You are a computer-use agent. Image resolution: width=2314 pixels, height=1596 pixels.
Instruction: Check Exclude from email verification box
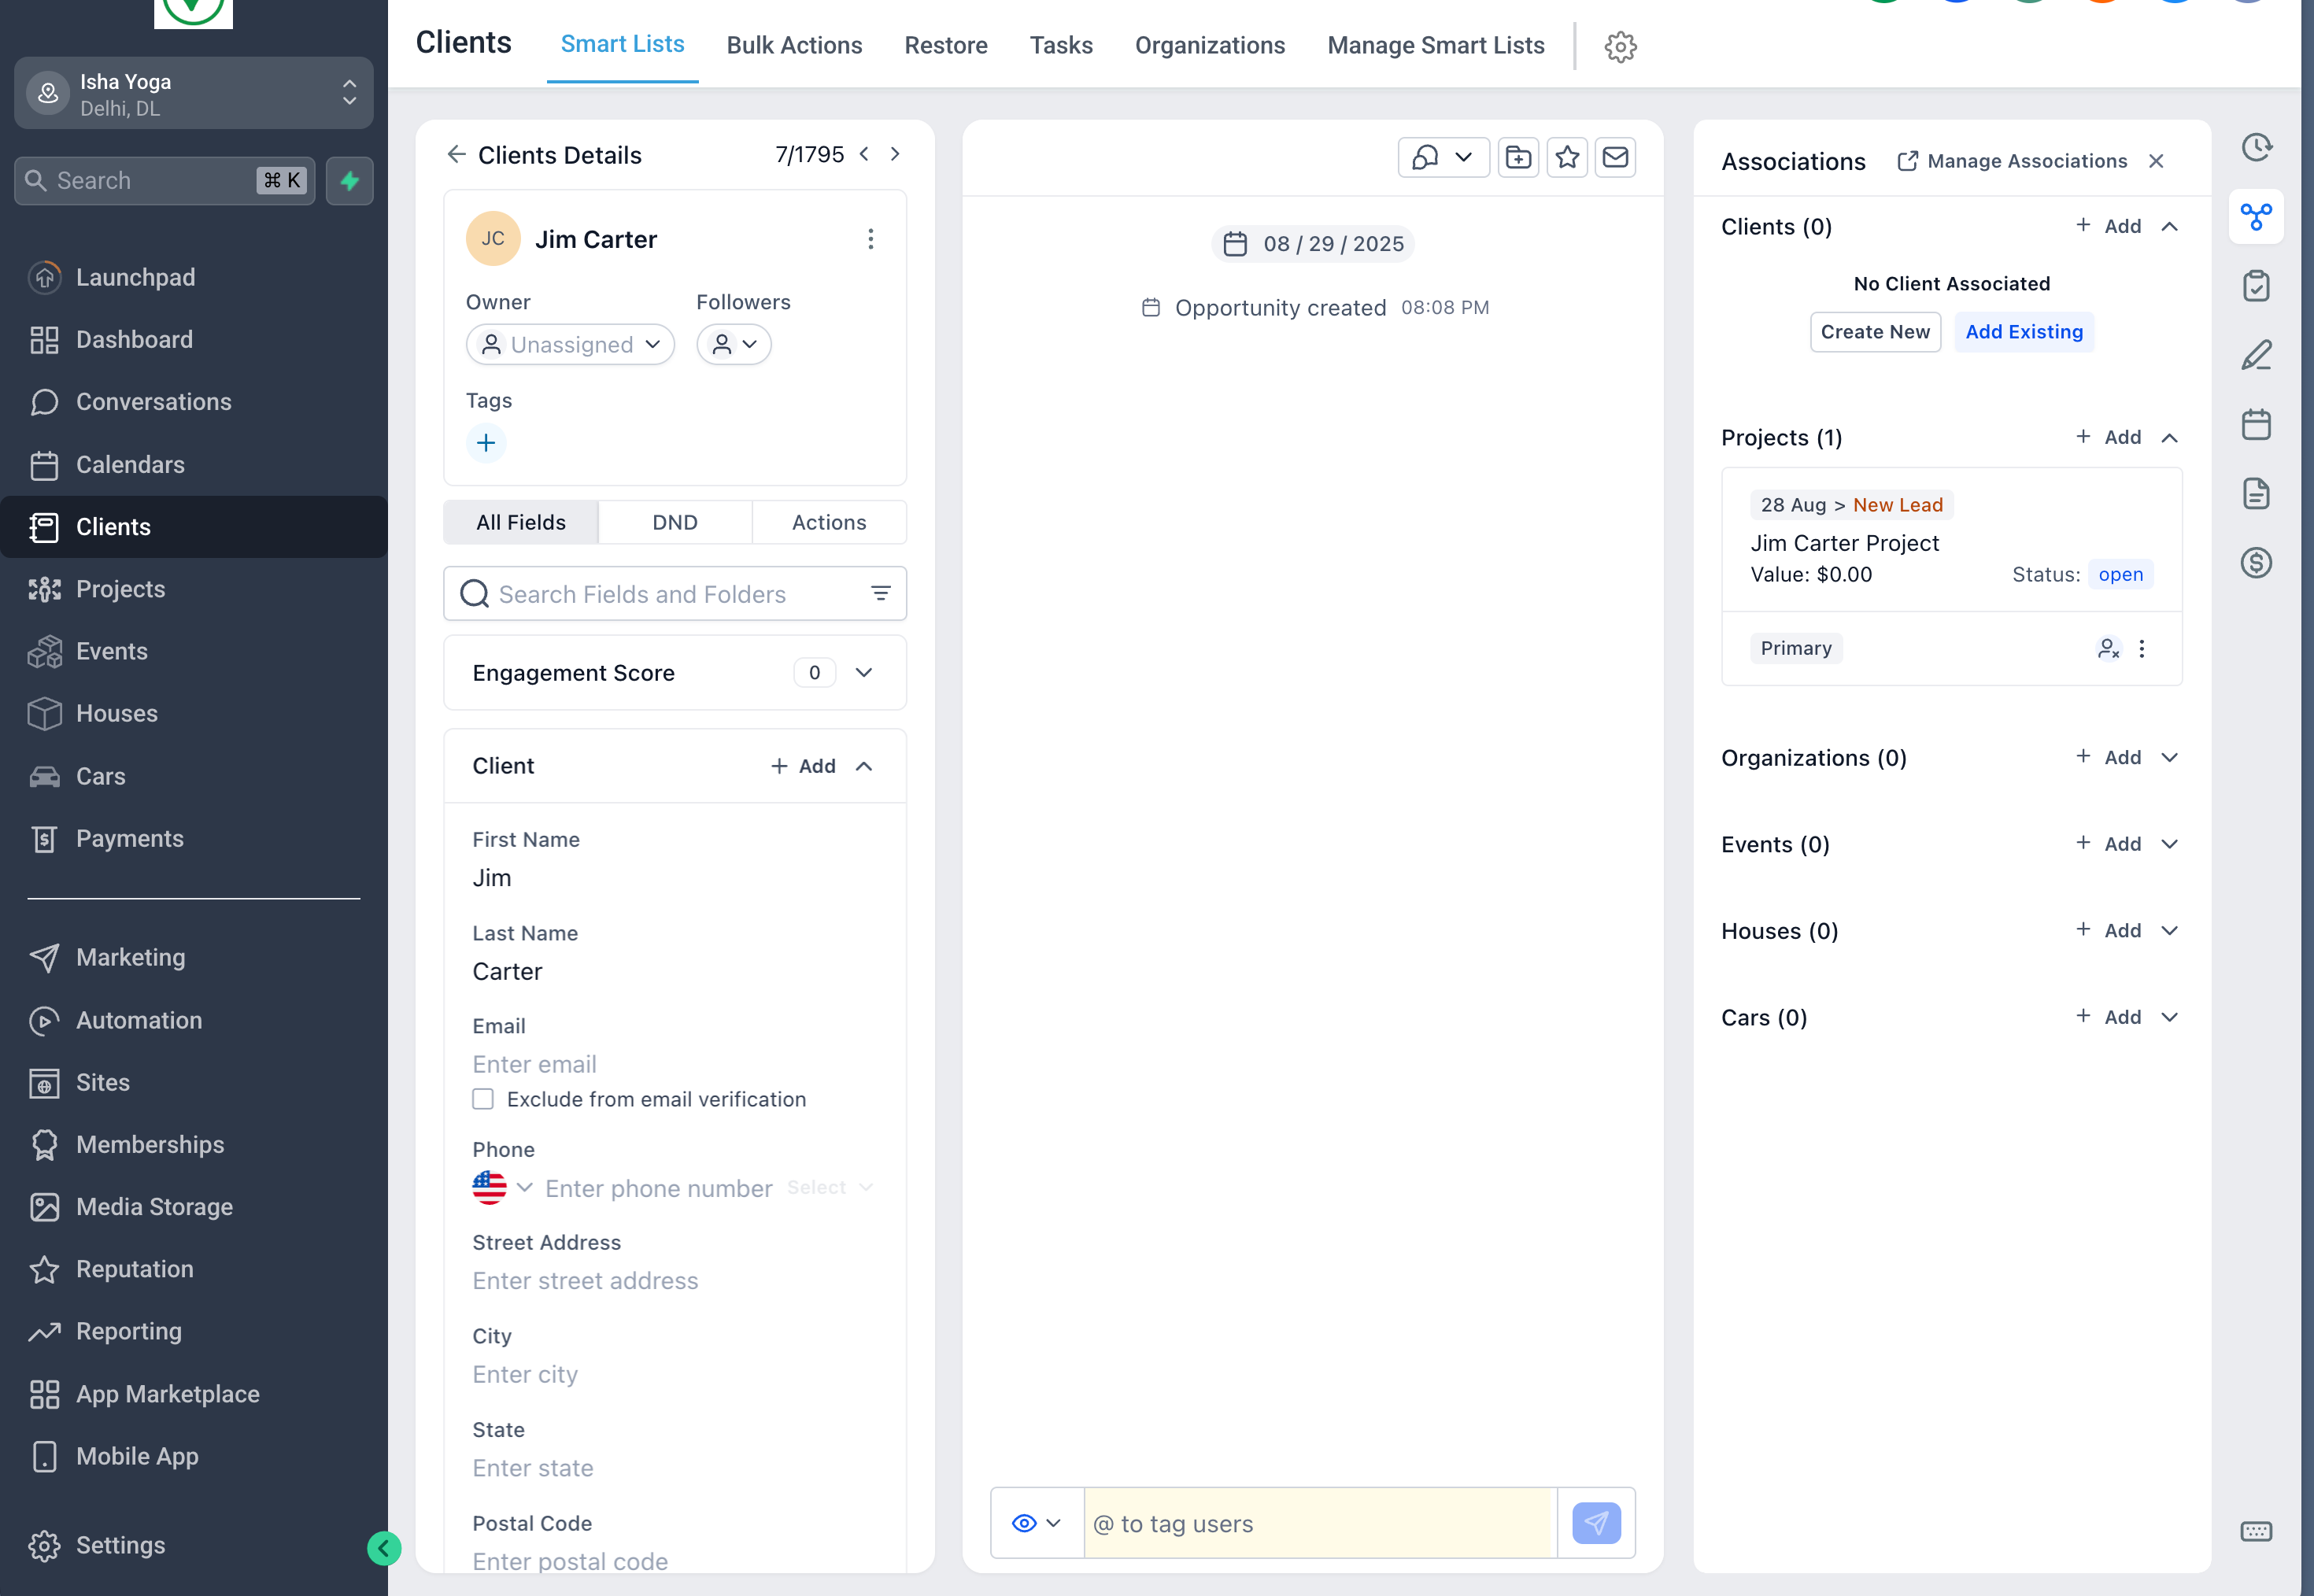pyautogui.click(x=483, y=1099)
